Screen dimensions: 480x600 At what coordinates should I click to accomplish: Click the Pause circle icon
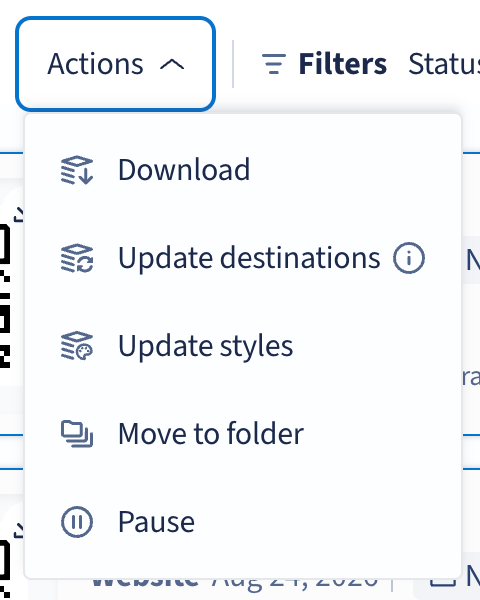point(77,522)
